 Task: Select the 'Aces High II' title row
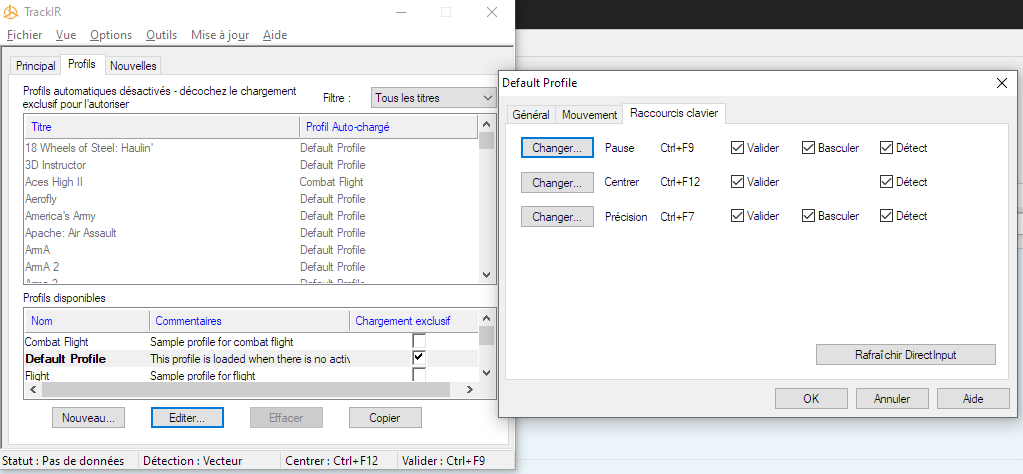pyautogui.click(x=251, y=182)
